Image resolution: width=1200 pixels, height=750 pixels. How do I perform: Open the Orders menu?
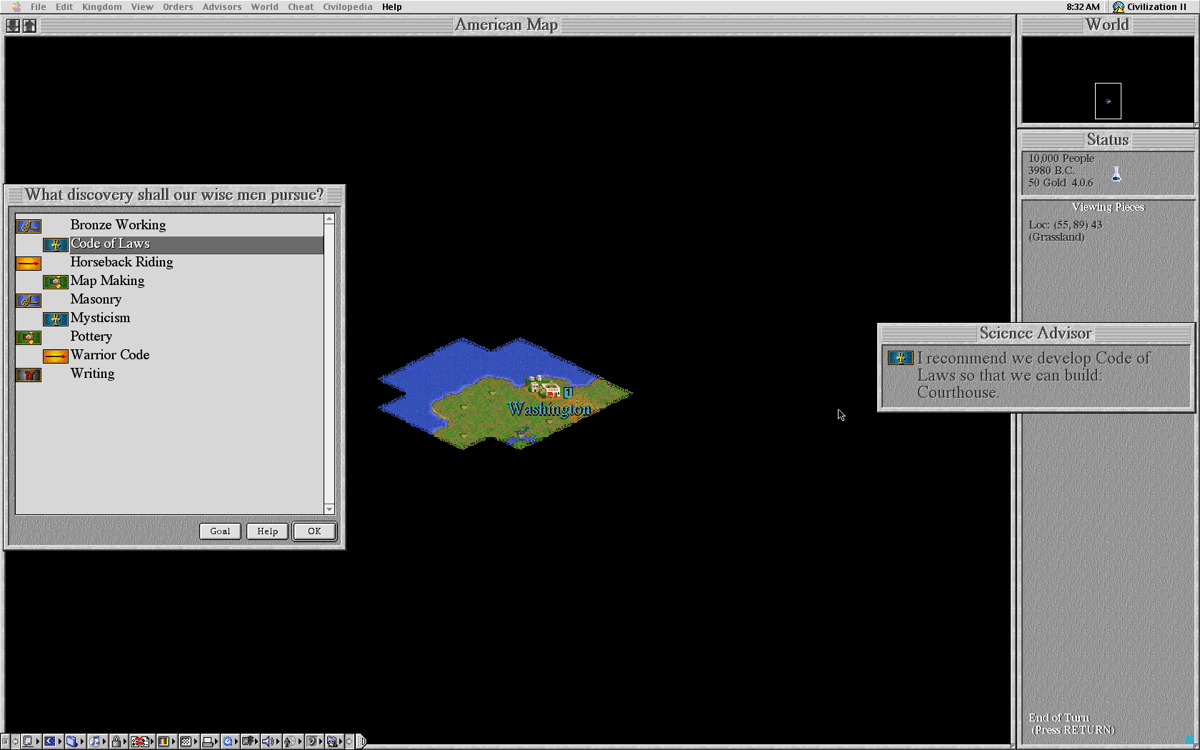pos(178,7)
